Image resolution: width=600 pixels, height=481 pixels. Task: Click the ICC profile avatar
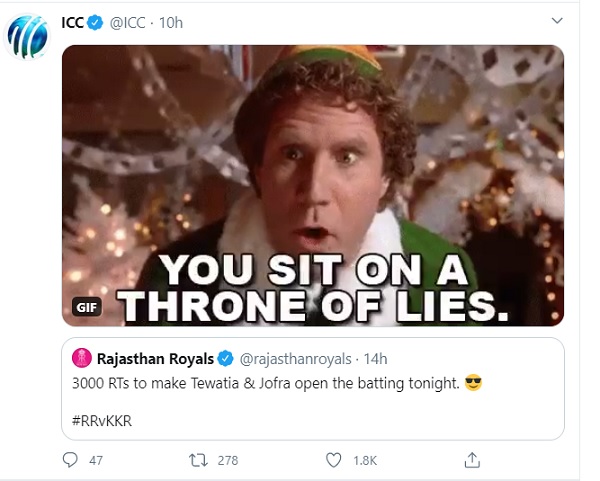(x=27, y=38)
